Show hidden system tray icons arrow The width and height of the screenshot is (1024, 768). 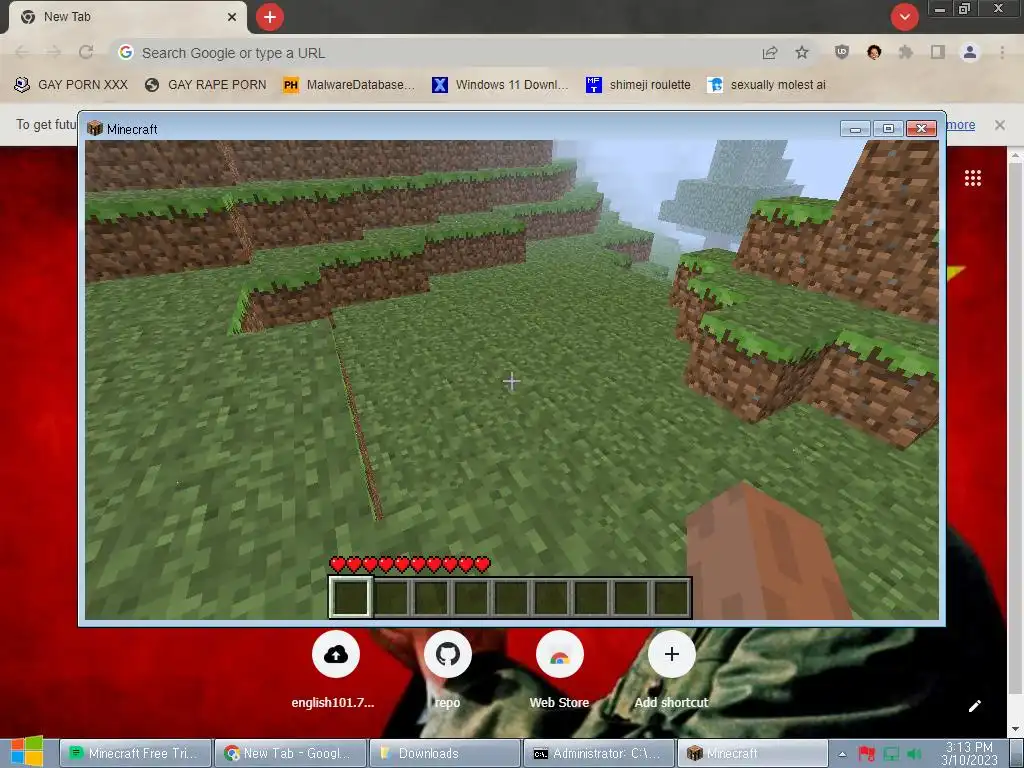(842, 754)
